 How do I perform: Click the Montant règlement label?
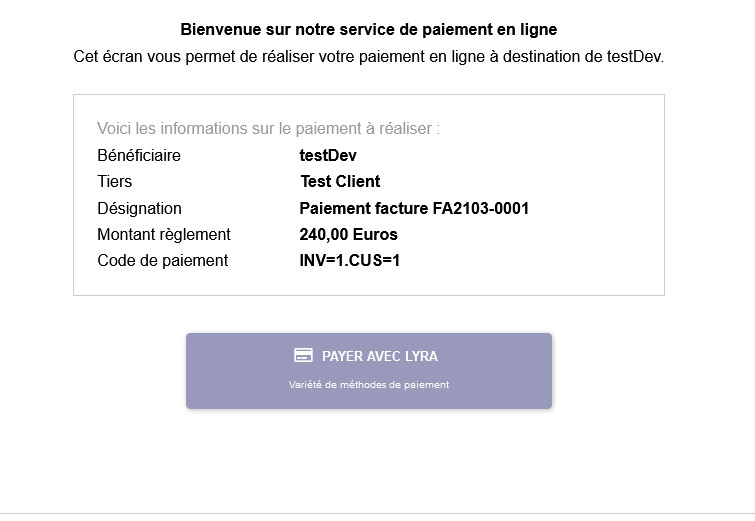164,235
